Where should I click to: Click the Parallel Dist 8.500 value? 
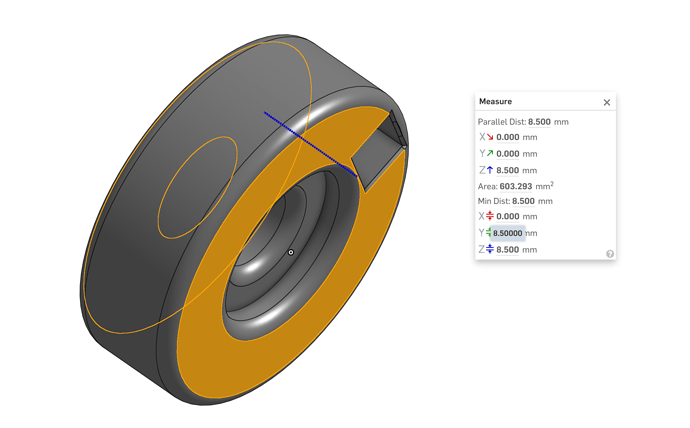539,122
